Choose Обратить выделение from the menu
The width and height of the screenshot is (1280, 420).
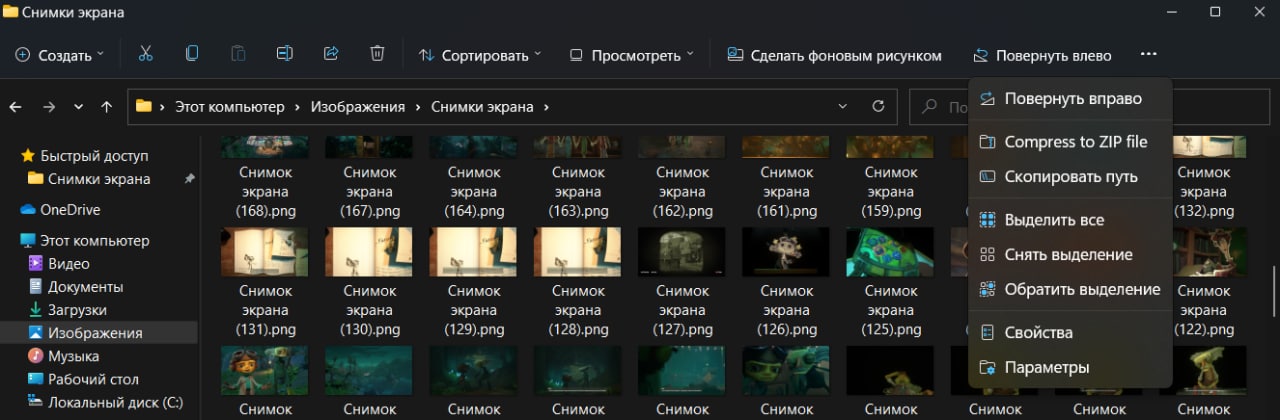1070,290
